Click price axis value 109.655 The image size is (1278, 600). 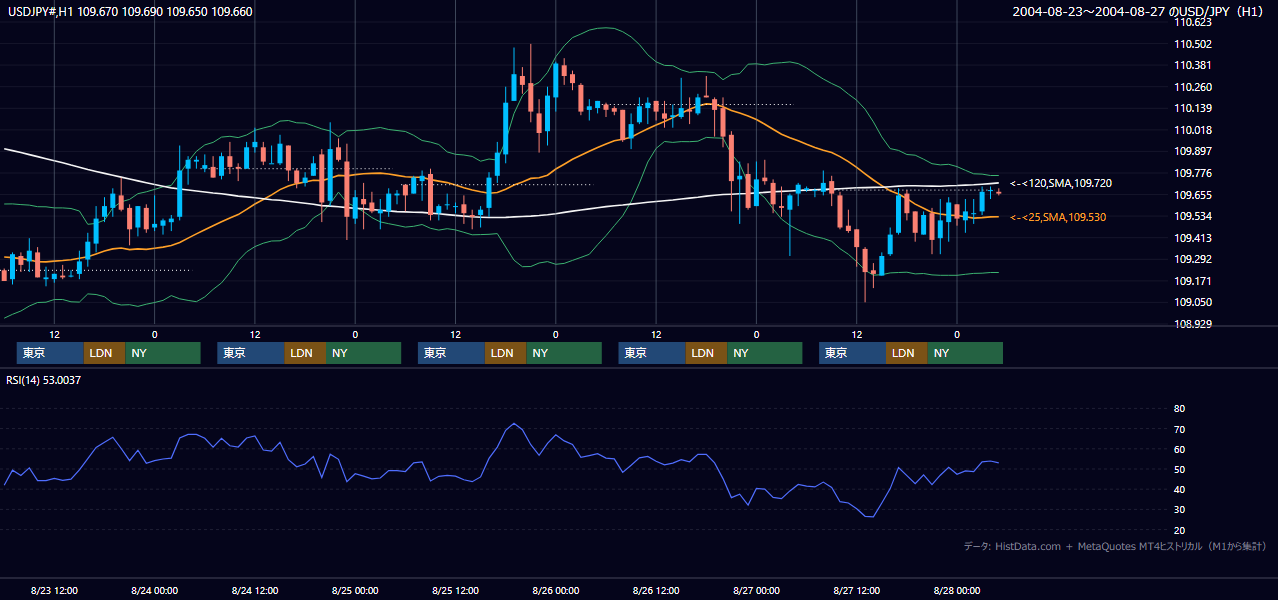[1193, 195]
